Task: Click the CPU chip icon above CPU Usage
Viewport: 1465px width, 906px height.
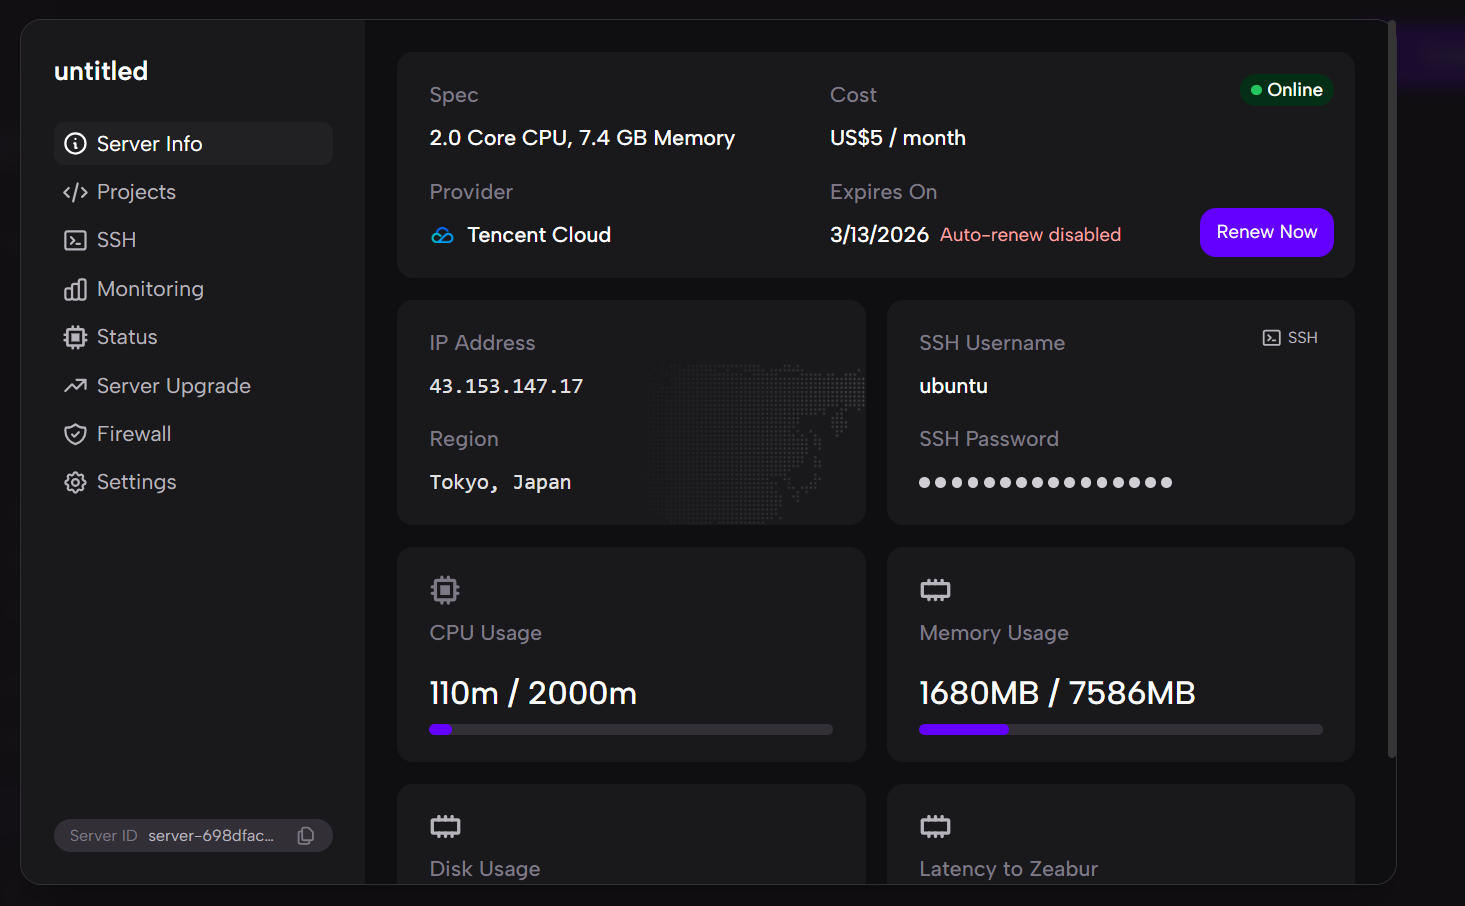Action: point(445,590)
